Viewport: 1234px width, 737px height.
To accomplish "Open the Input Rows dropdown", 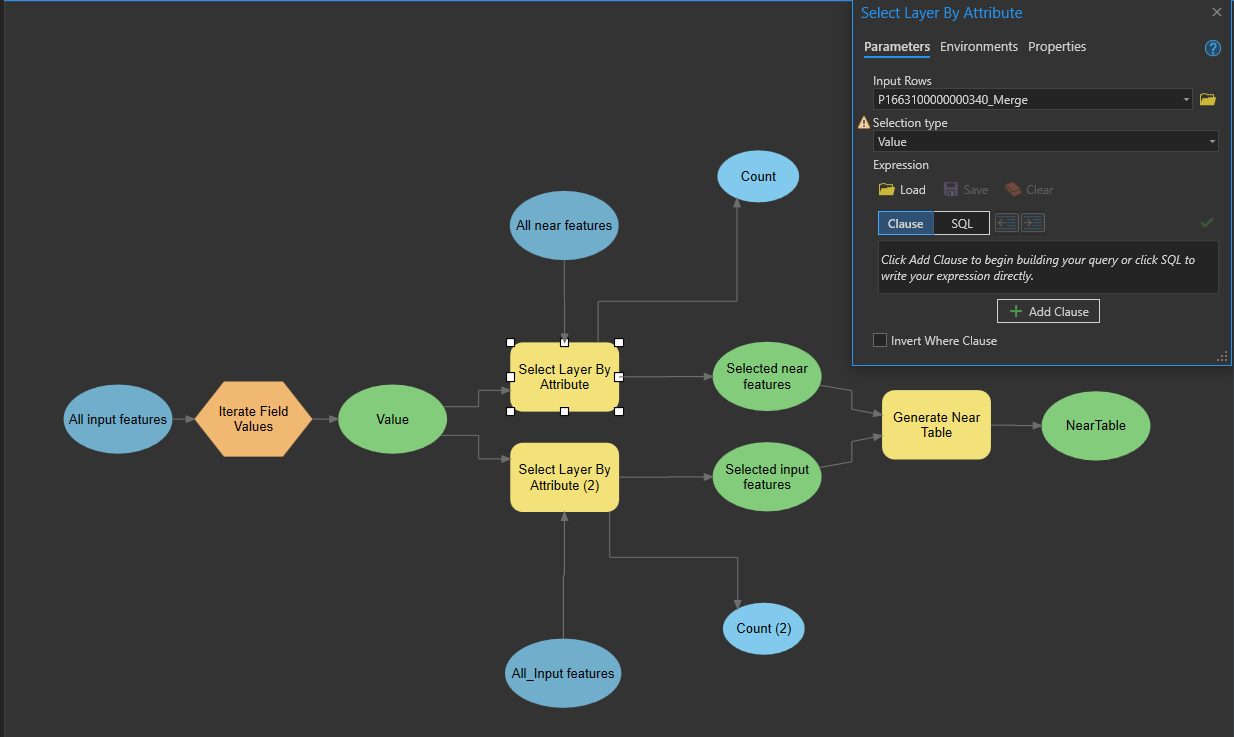I will click(1186, 99).
